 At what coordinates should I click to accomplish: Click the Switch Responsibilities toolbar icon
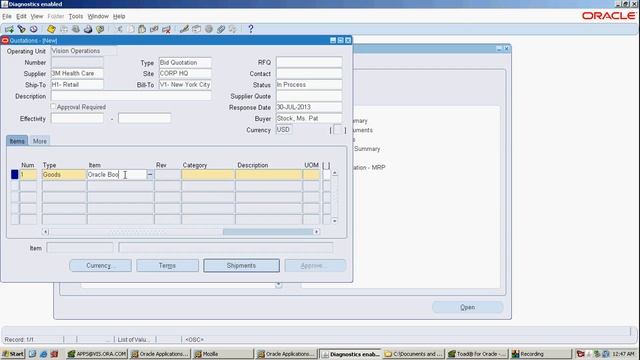pos(76,29)
